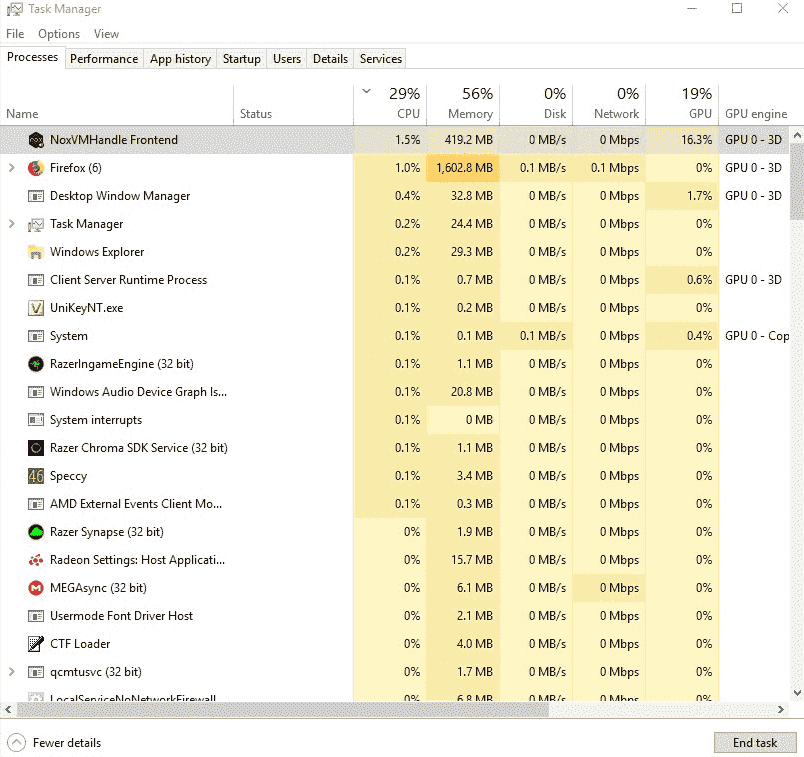This screenshot has width=804, height=757.
Task: Click the Firefox process icon
Action: coord(36,168)
